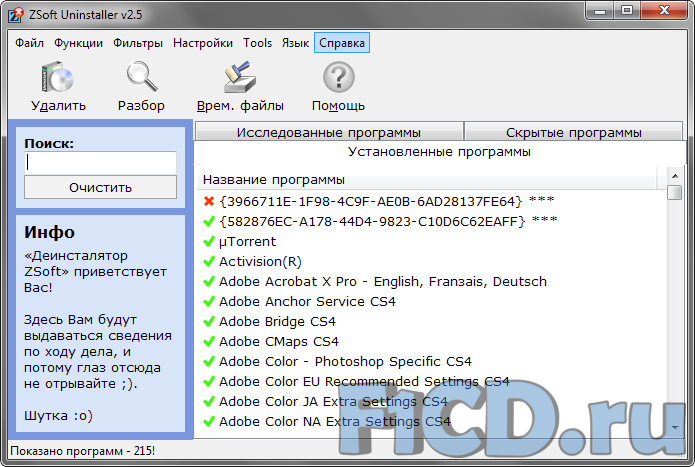Click green check beside Adobe Color EU Recommended
This screenshot has height=467, width=695.
point(208,381)
